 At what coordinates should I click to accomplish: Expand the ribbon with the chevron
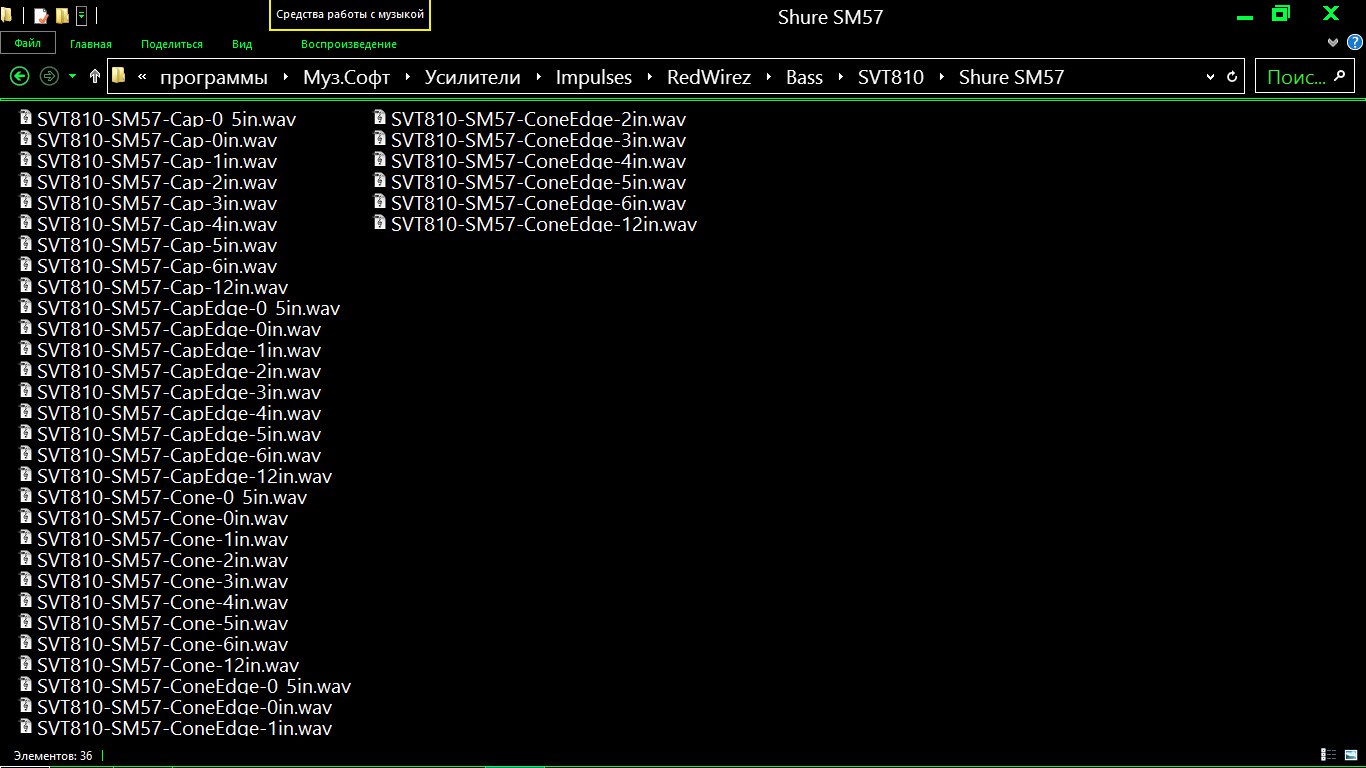[1333, 42]
